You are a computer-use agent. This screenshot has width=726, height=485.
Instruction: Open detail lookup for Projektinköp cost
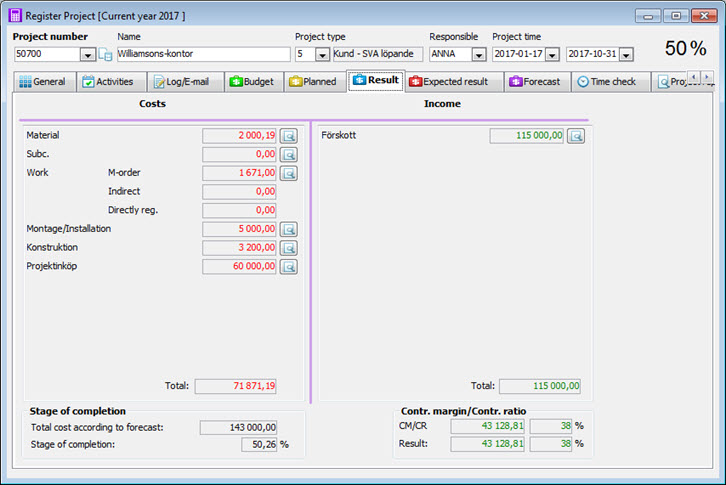pyautogui.click(x=289, y=266)
